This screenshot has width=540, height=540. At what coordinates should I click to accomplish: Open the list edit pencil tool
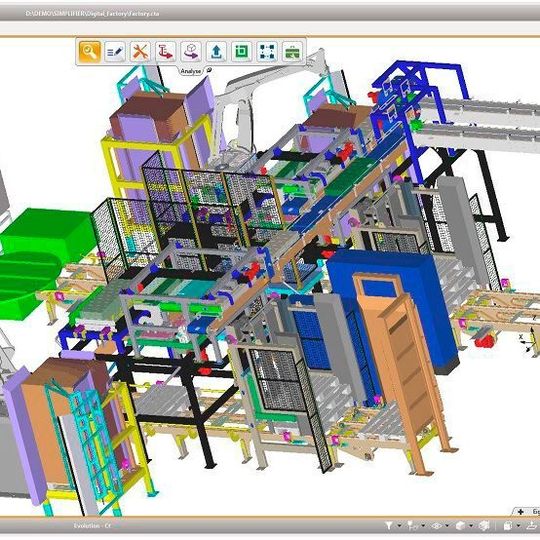click(115, 52)
